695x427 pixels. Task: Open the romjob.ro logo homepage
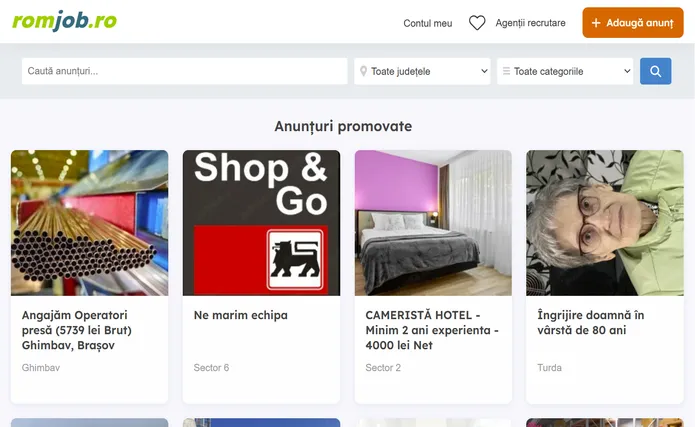64,20
